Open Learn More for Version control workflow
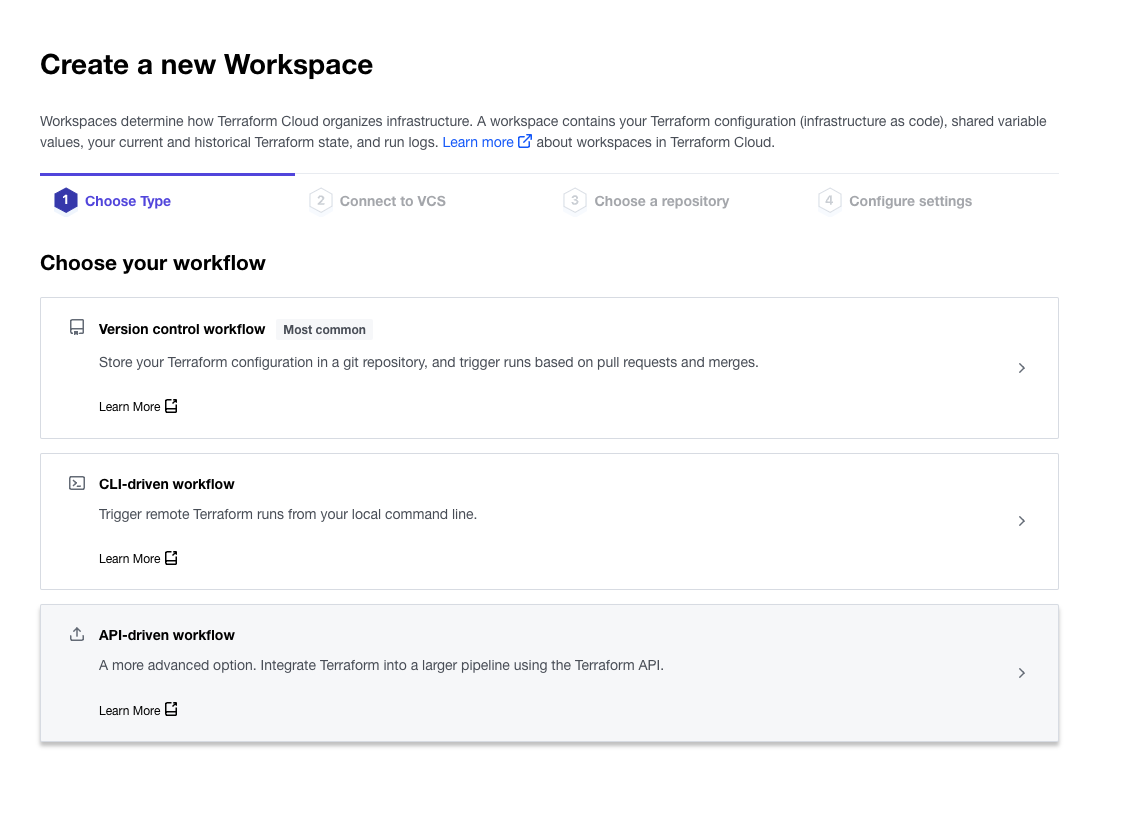Screen dimensions: 1139x832 click(x=130, y=407)
